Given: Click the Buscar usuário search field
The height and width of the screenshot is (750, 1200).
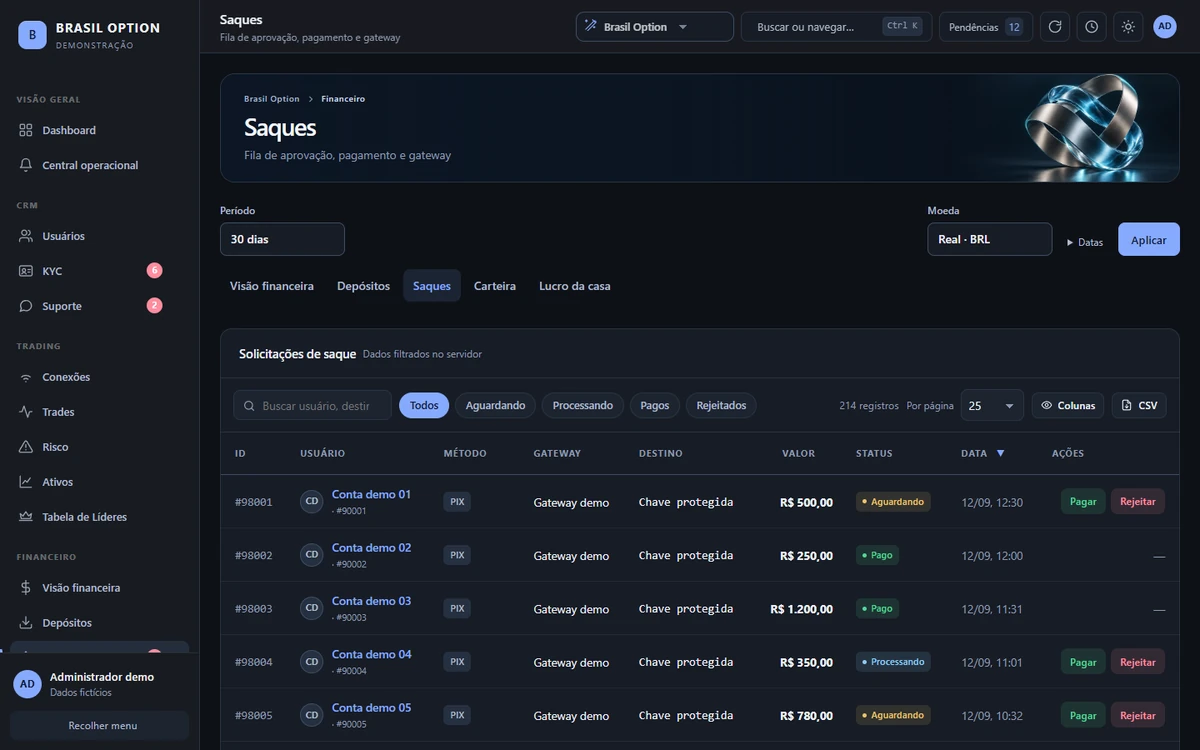Looking at the screenshot, I should pos(313,405).
